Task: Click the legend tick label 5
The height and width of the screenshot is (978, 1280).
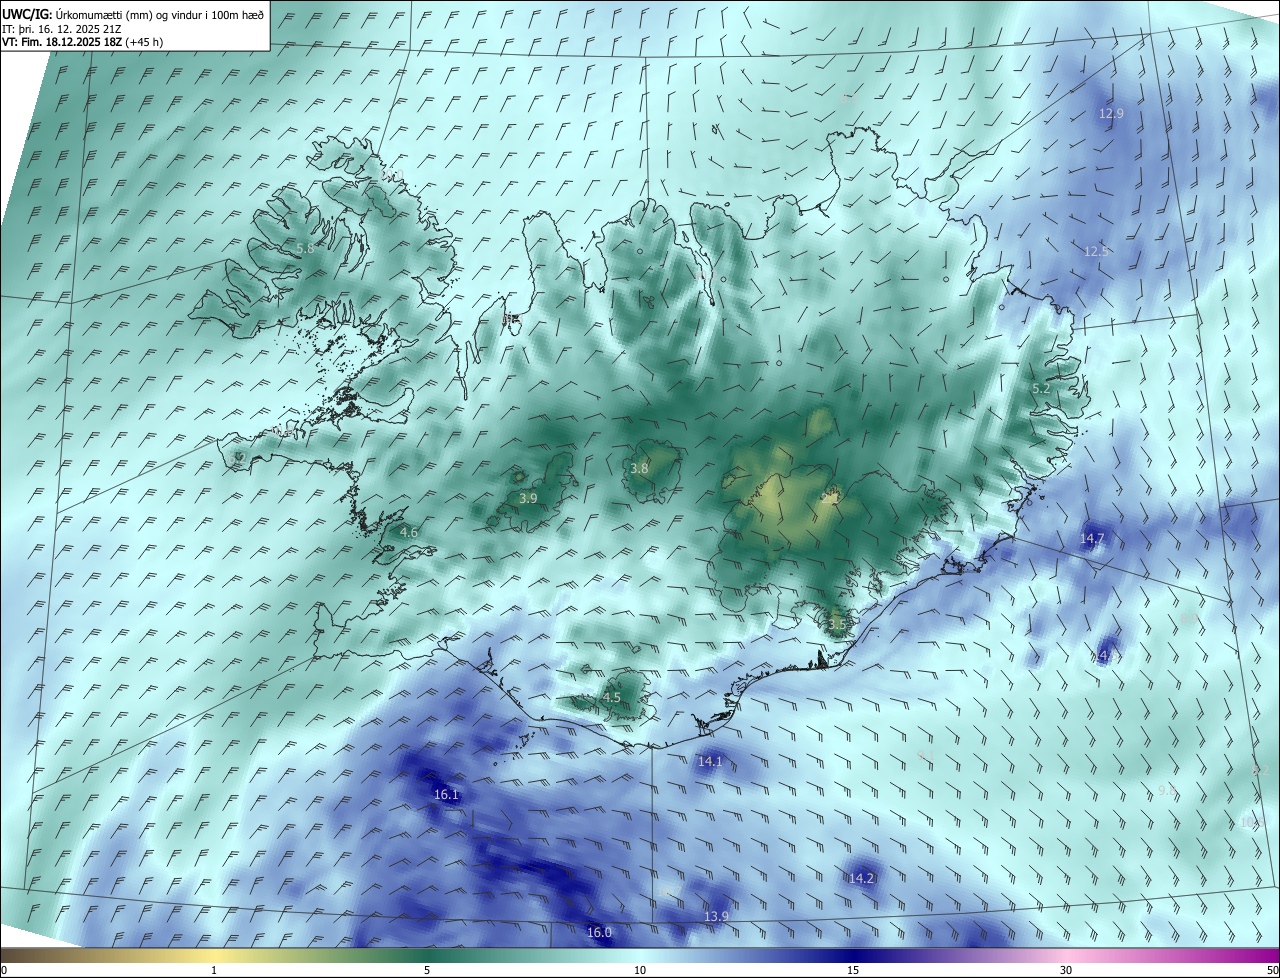Action: 427,971
